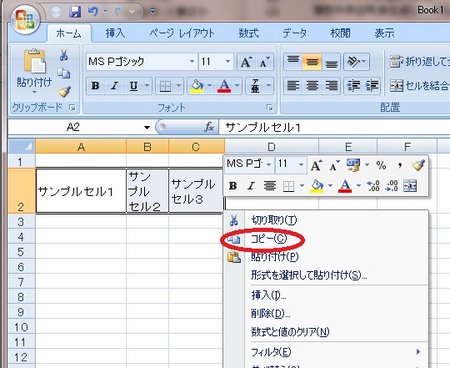
Task: Toggle right text alignment in ribbon
Action: (332, 86)
